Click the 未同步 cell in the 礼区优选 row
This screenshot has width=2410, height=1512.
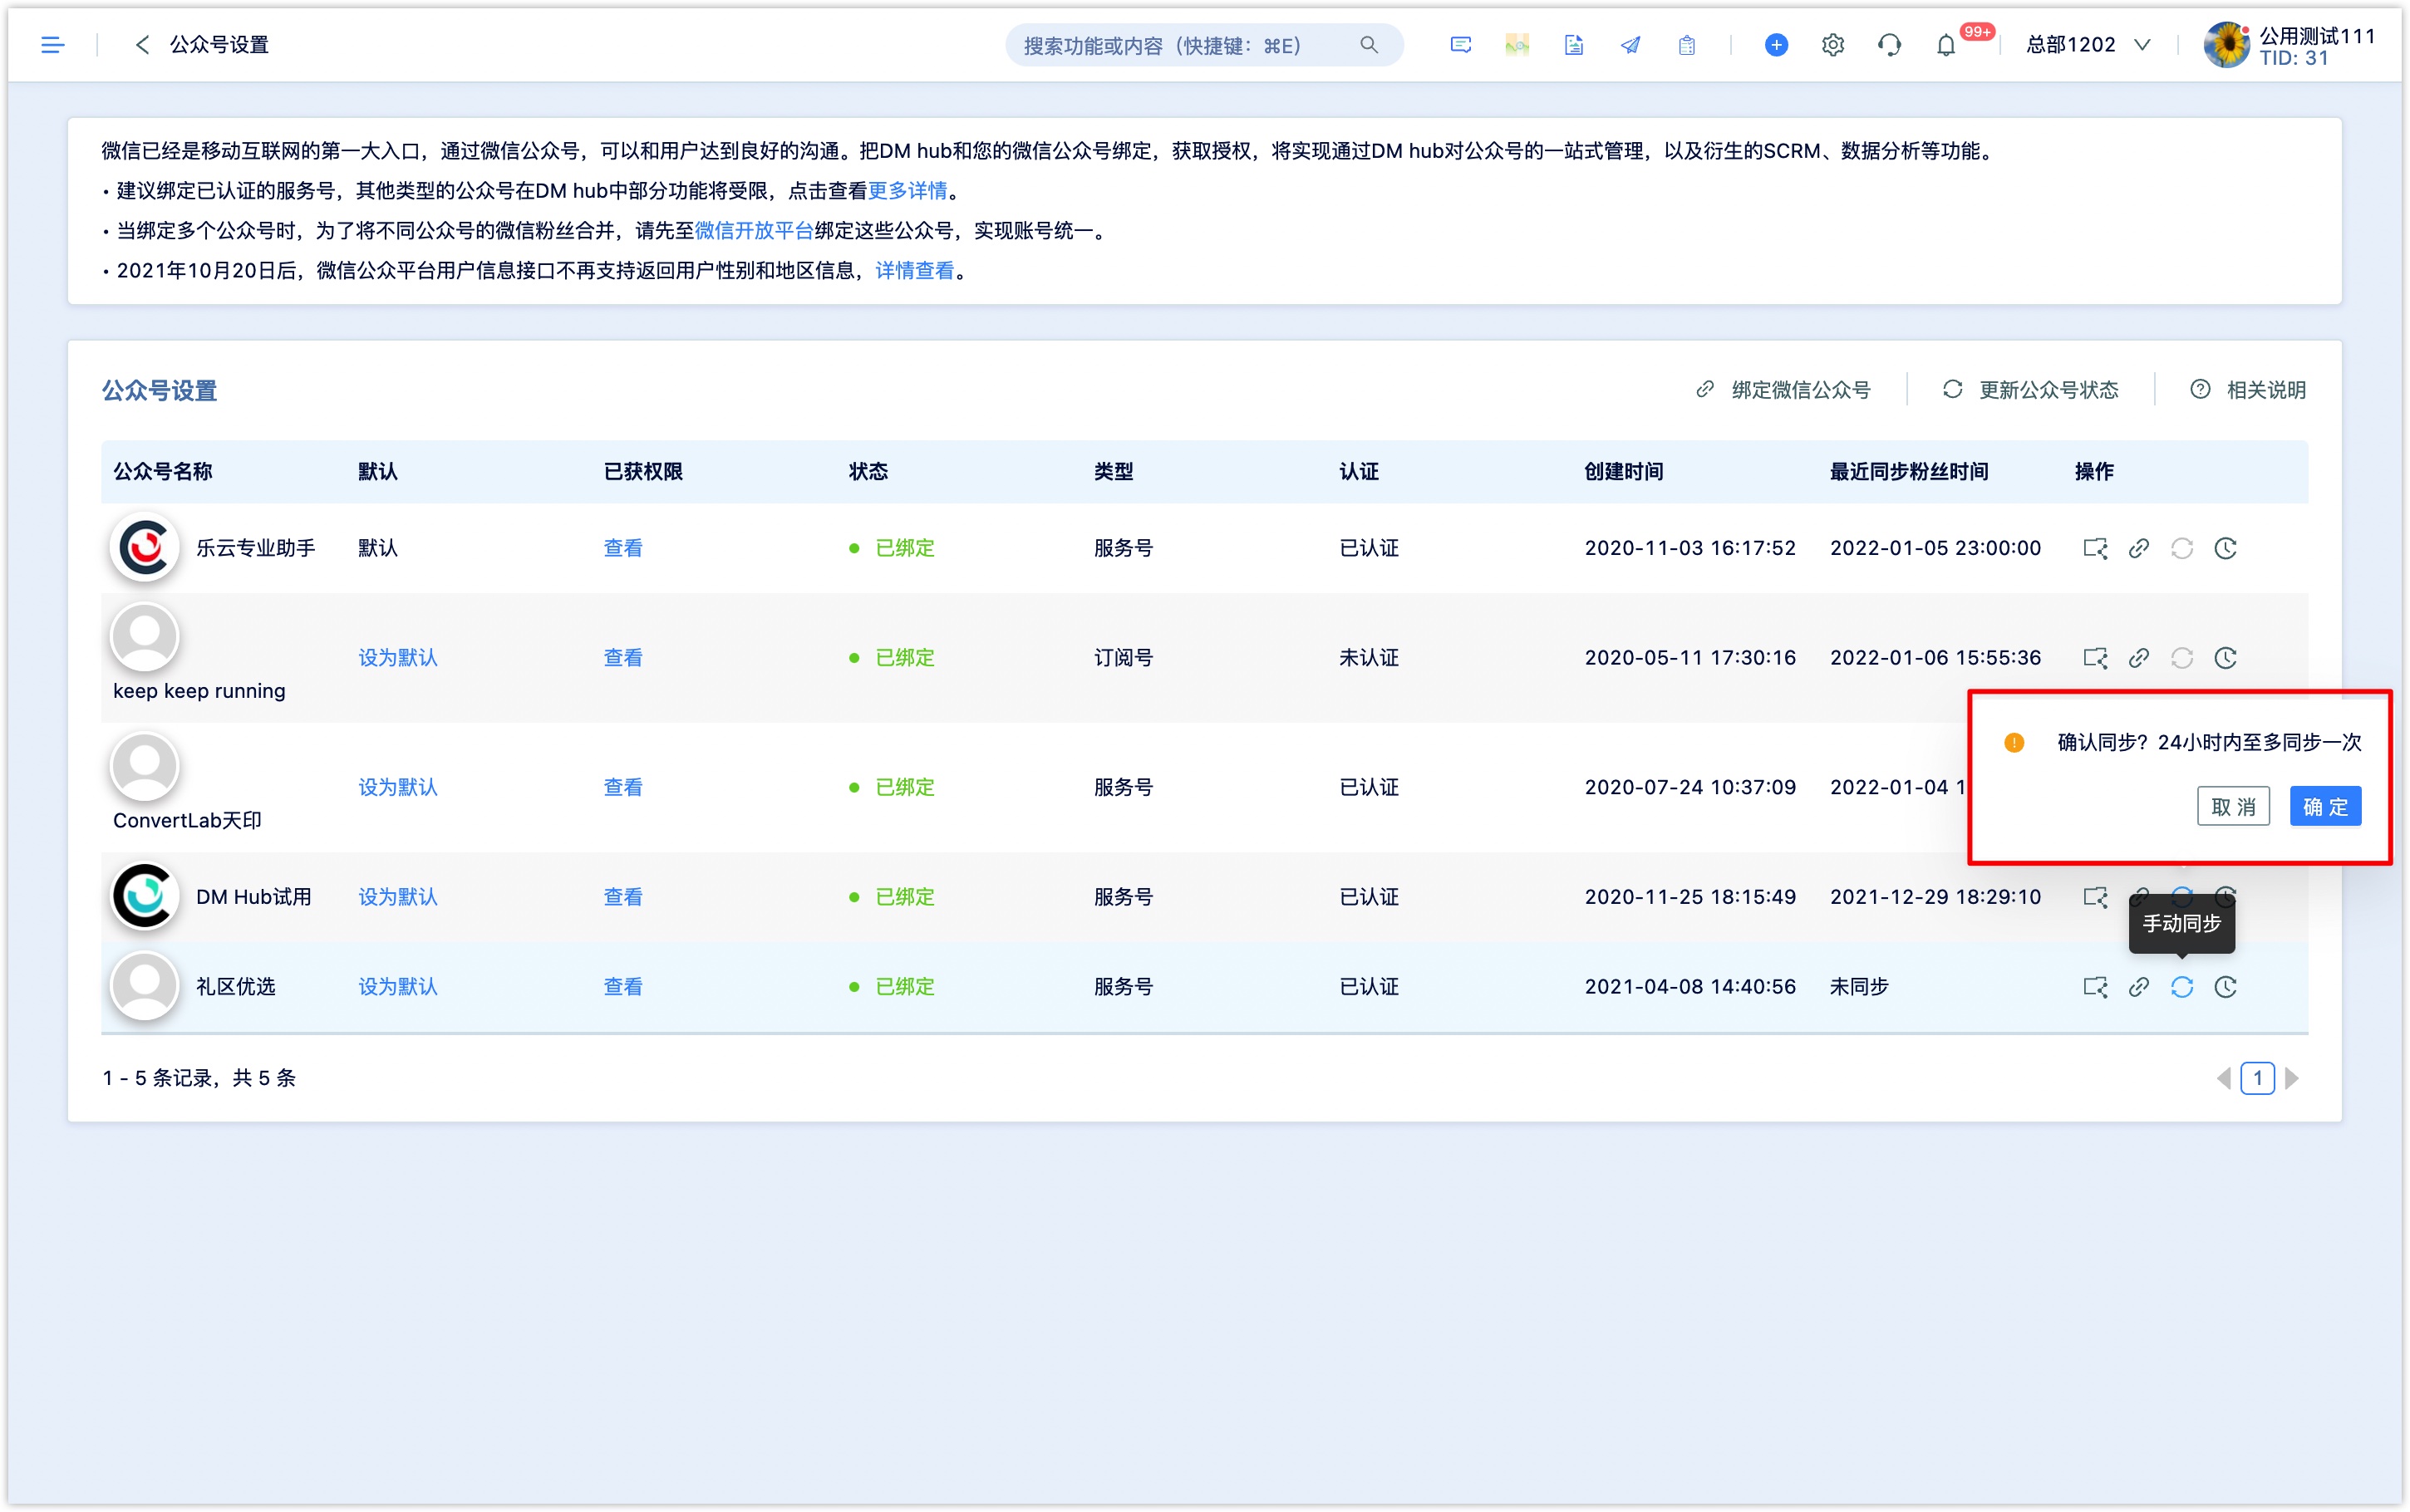1859,987
